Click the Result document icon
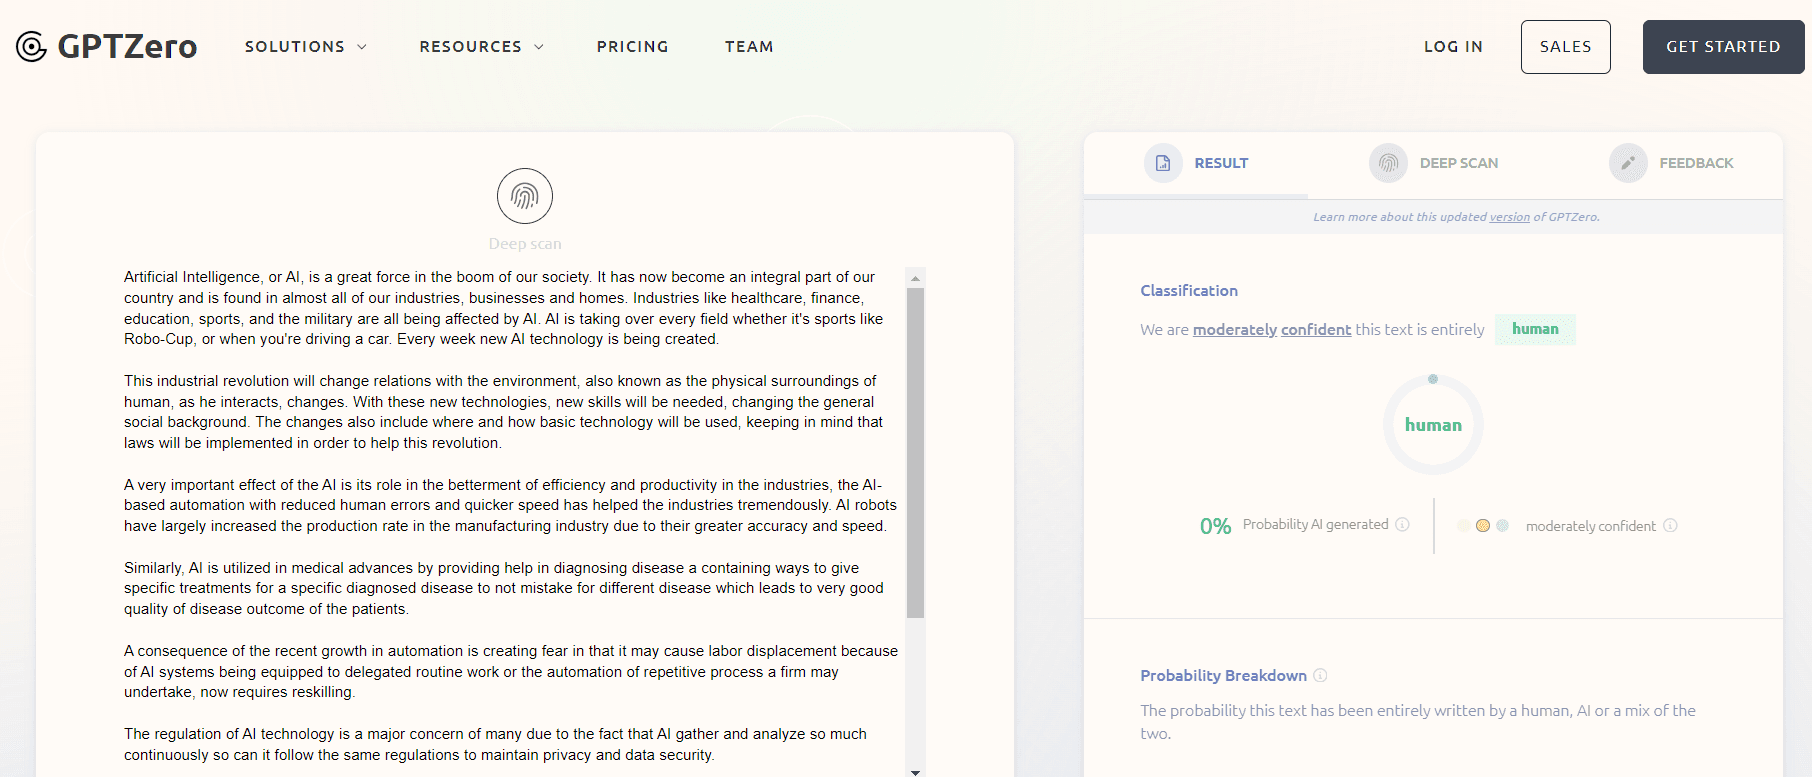The width and height of the screenshot is (1812, 777). (1163, 163)
